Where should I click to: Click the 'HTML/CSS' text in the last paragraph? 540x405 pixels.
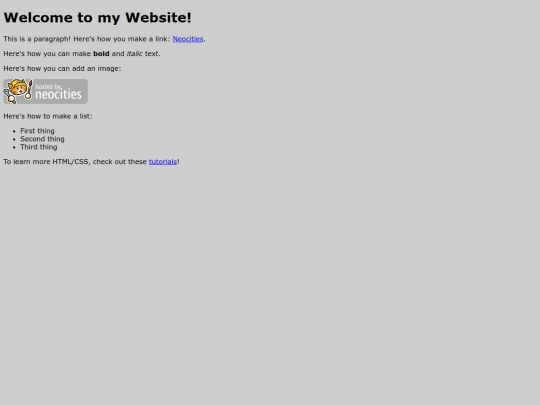[71, 162]
